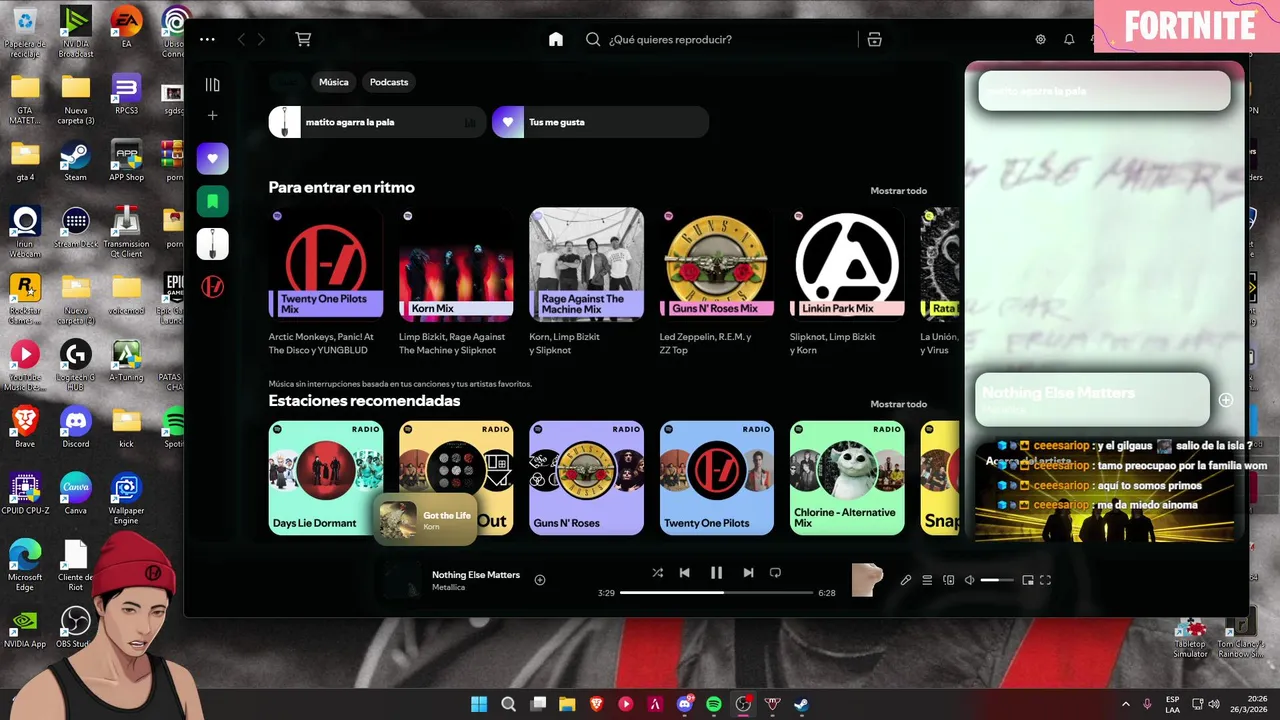The image size is (1280, 720).
Task: Open Brave browser desktop shortcut
Action: coord(25,428)
